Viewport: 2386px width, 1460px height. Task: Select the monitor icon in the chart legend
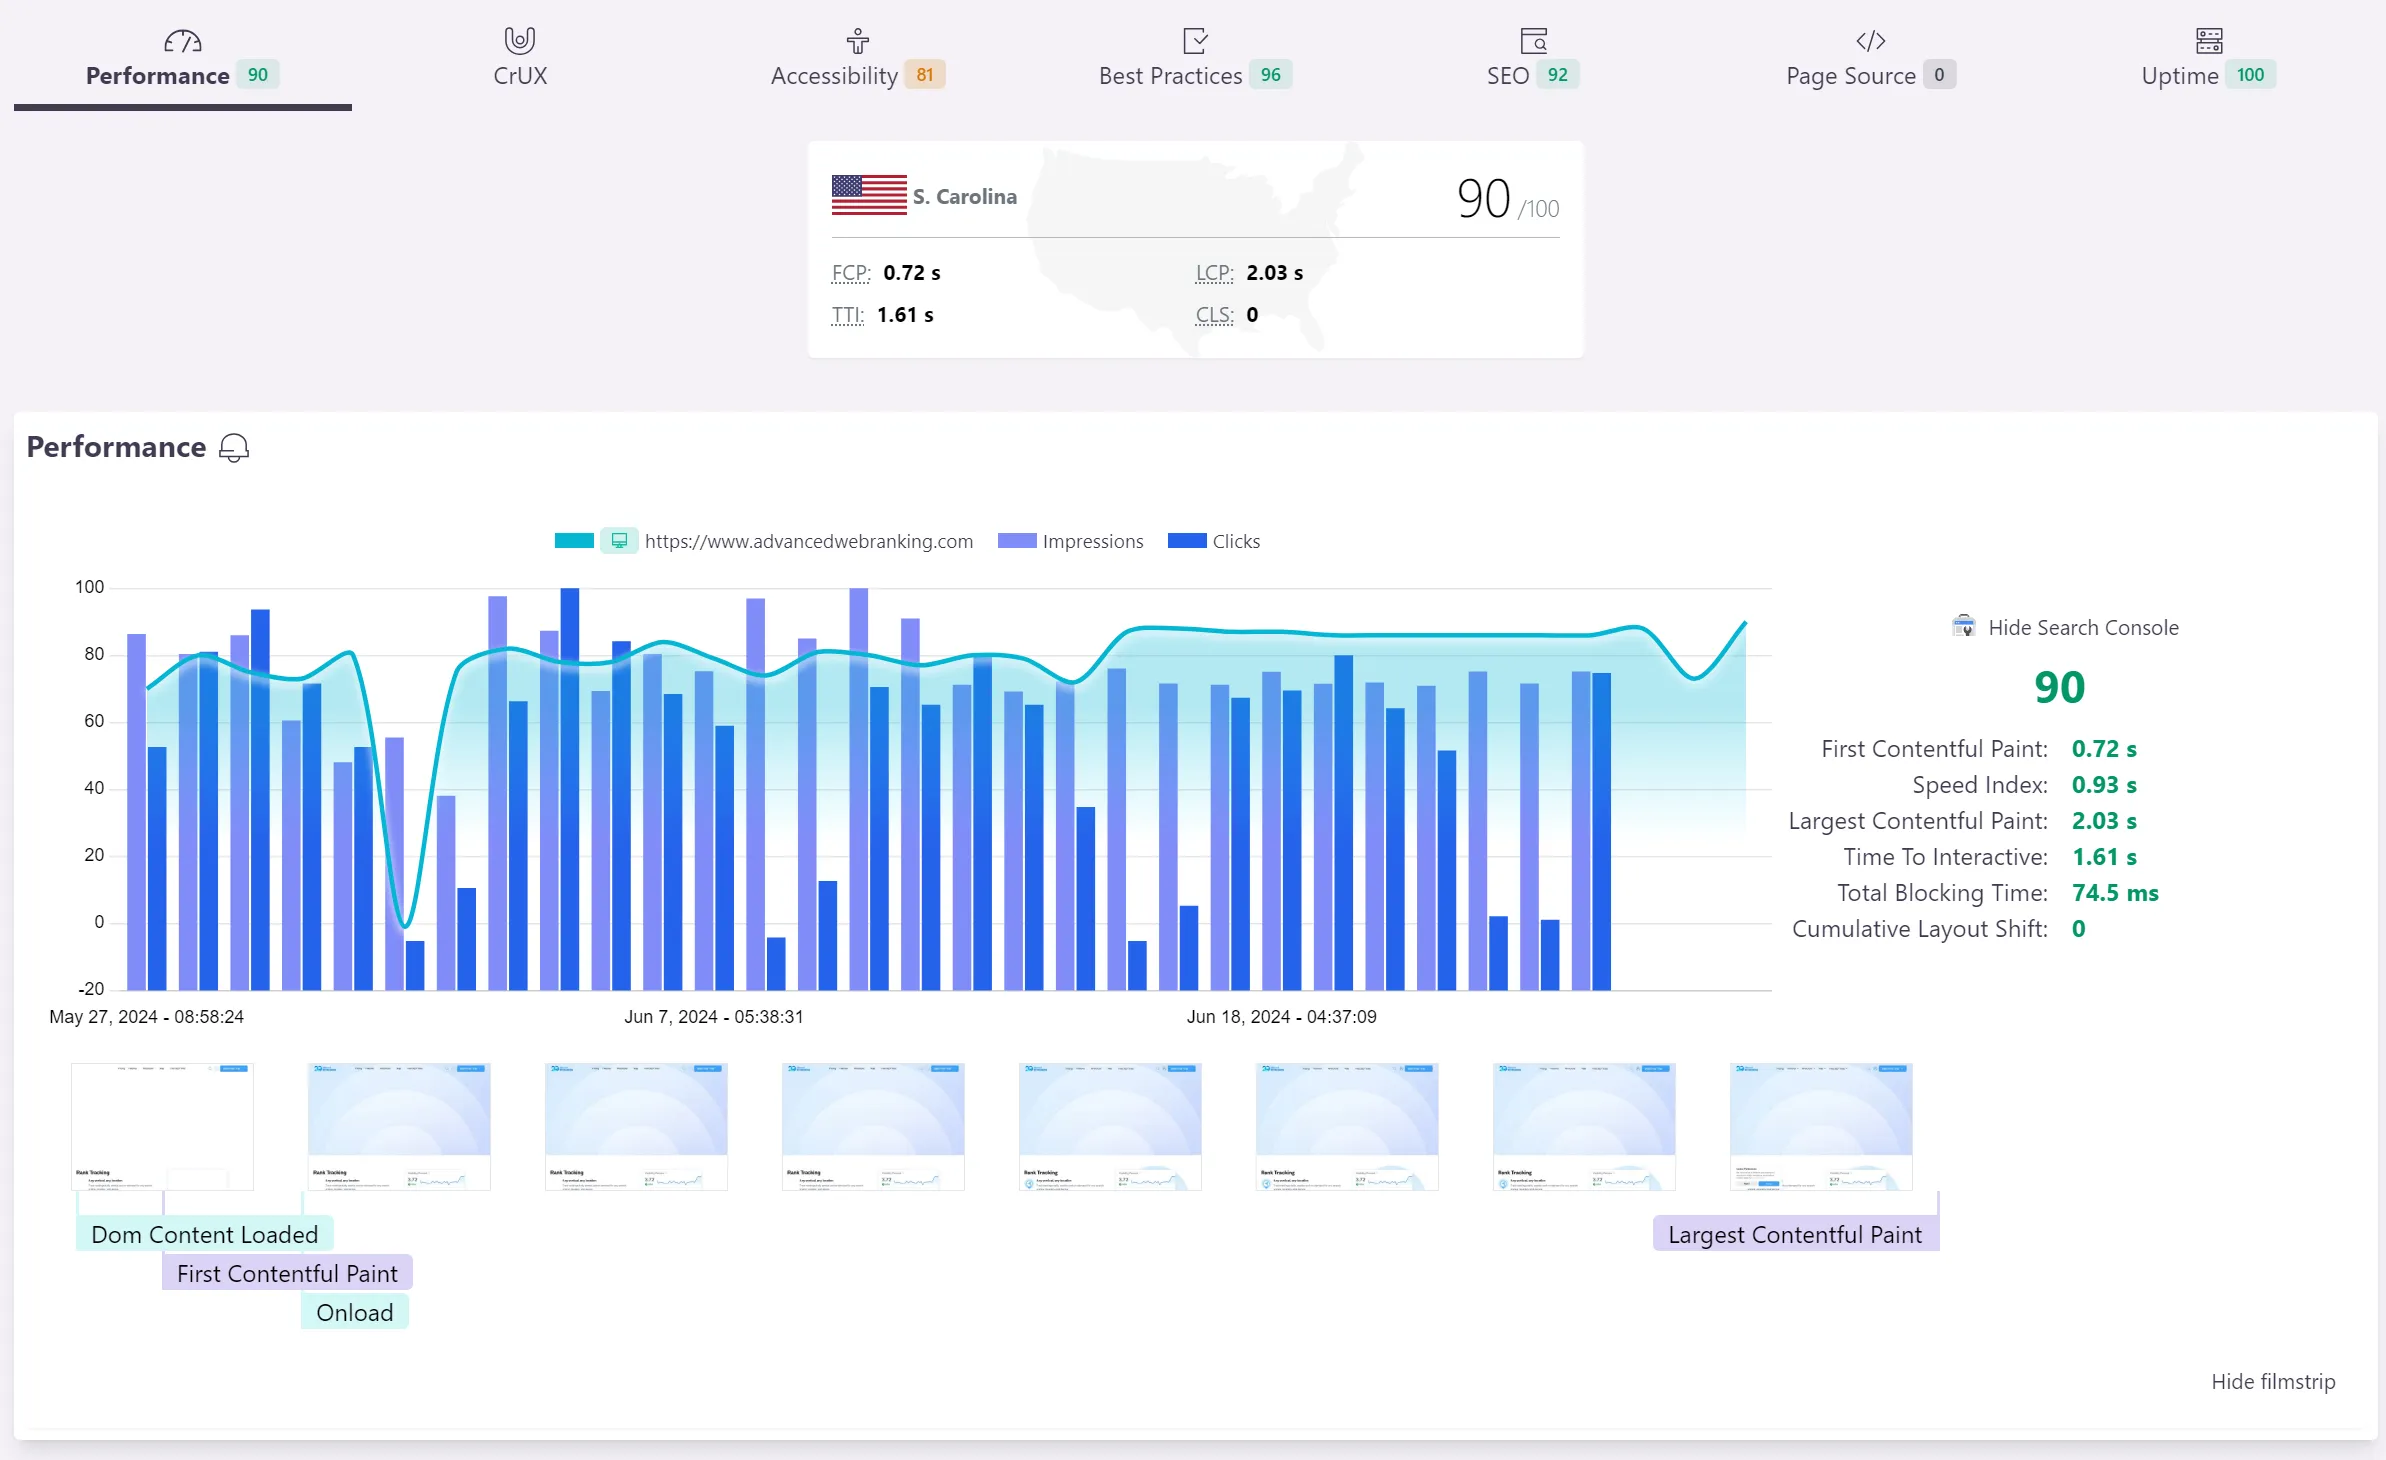pos(620,540)
